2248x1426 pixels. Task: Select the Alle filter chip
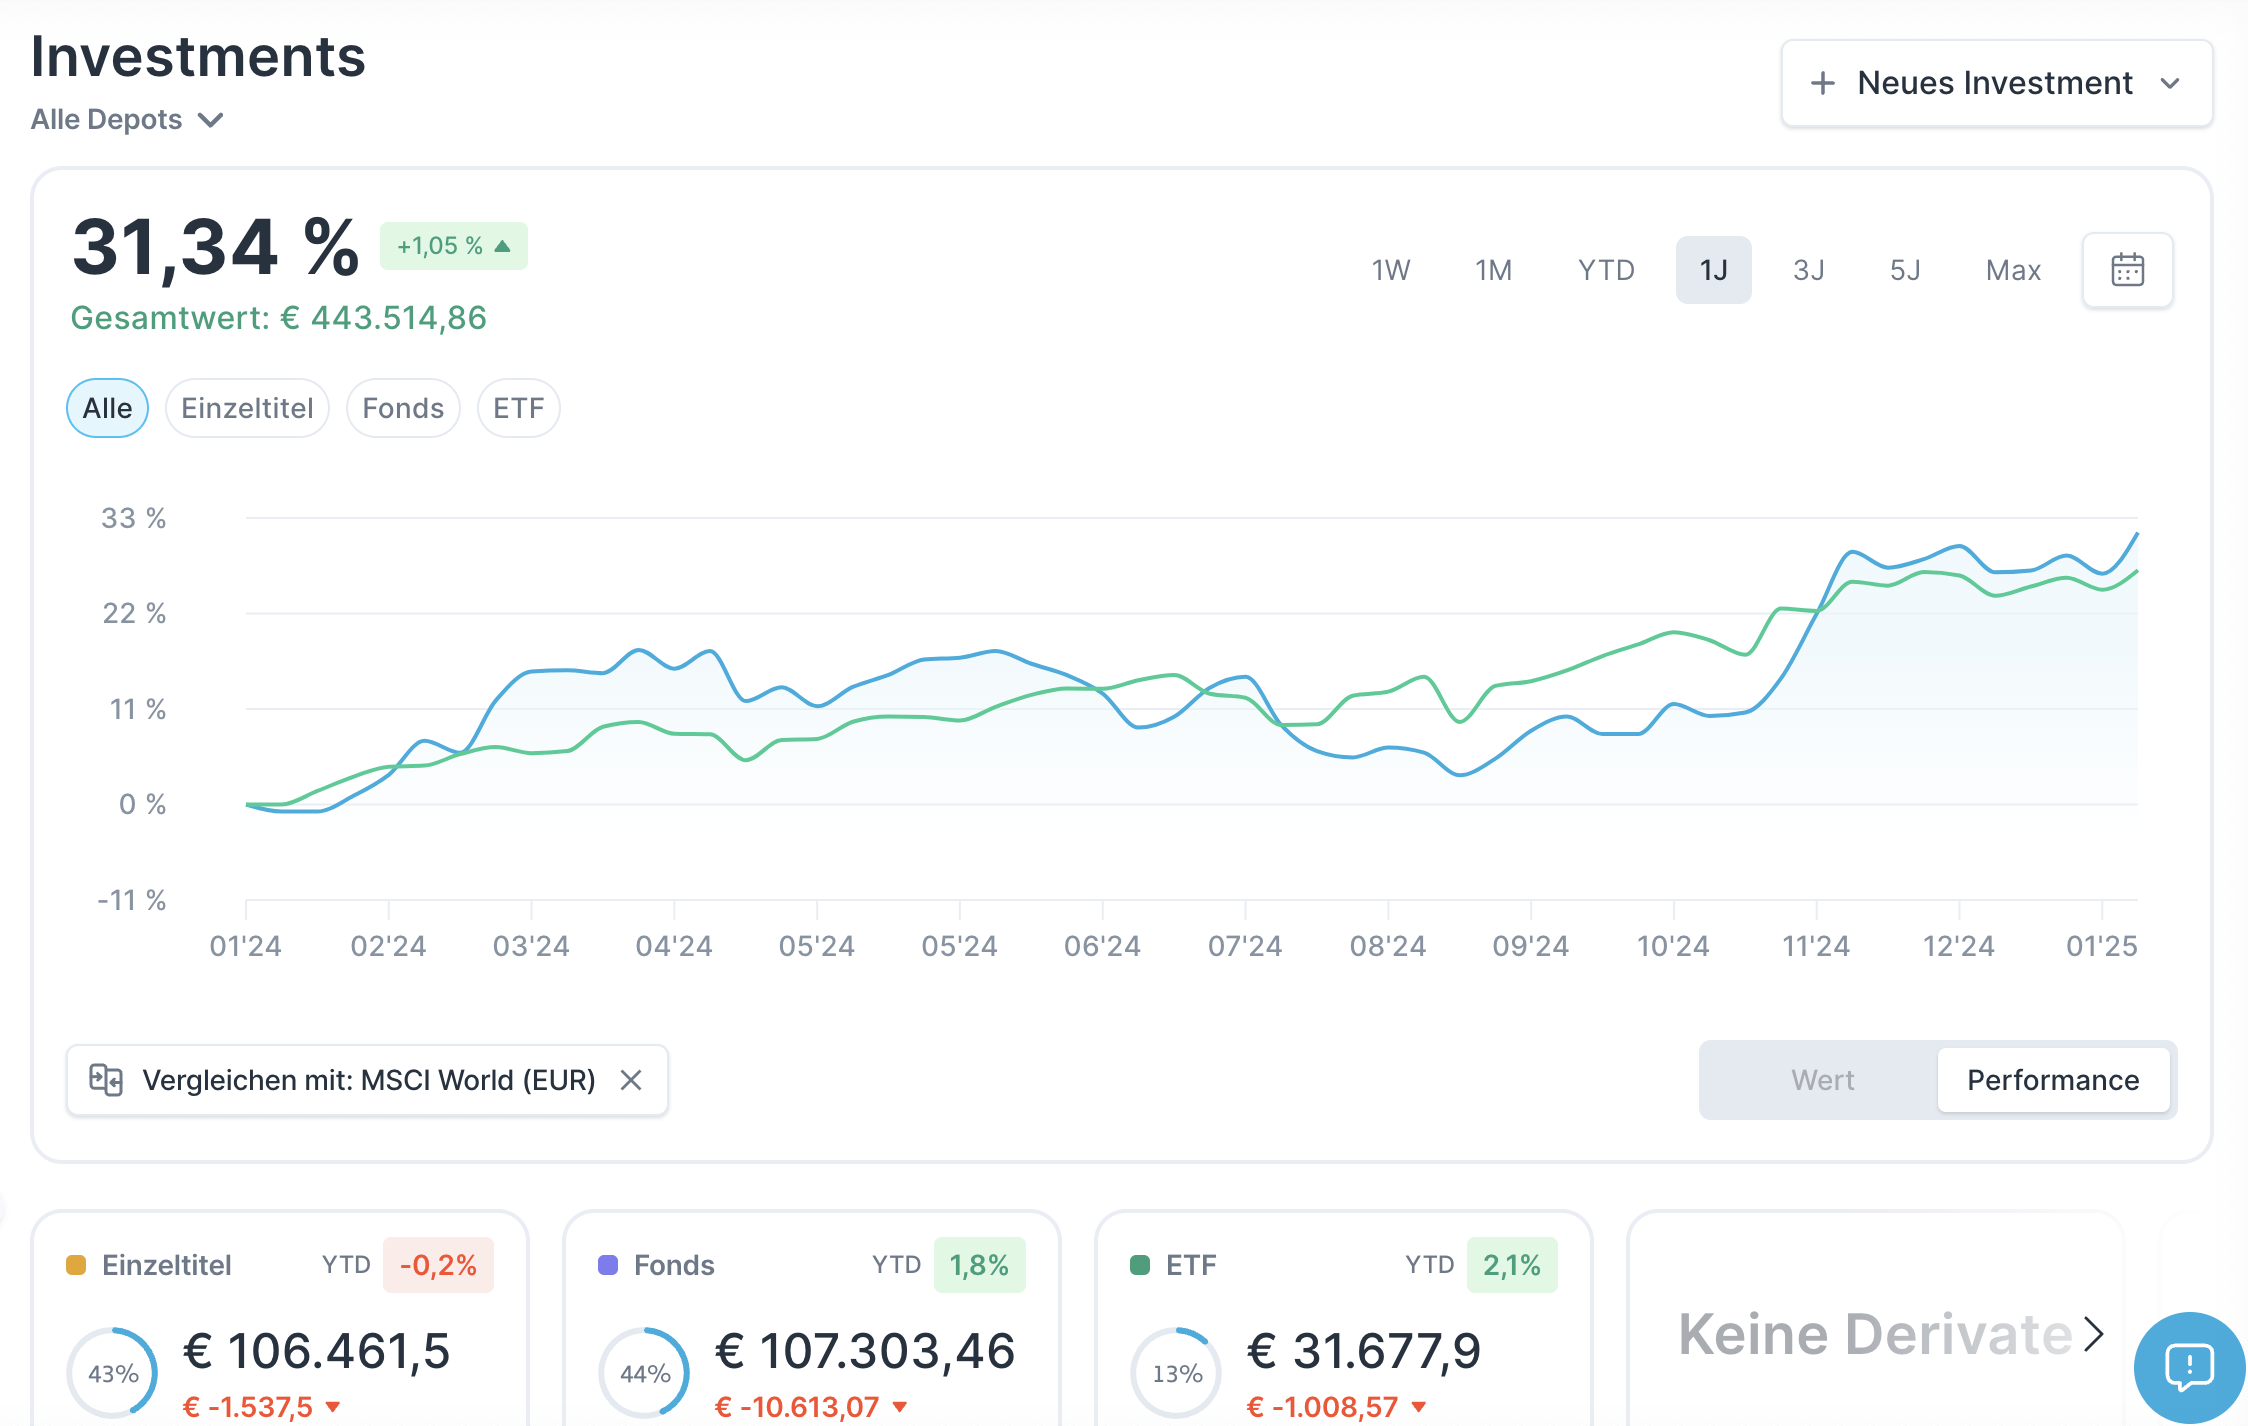(107, 408)
